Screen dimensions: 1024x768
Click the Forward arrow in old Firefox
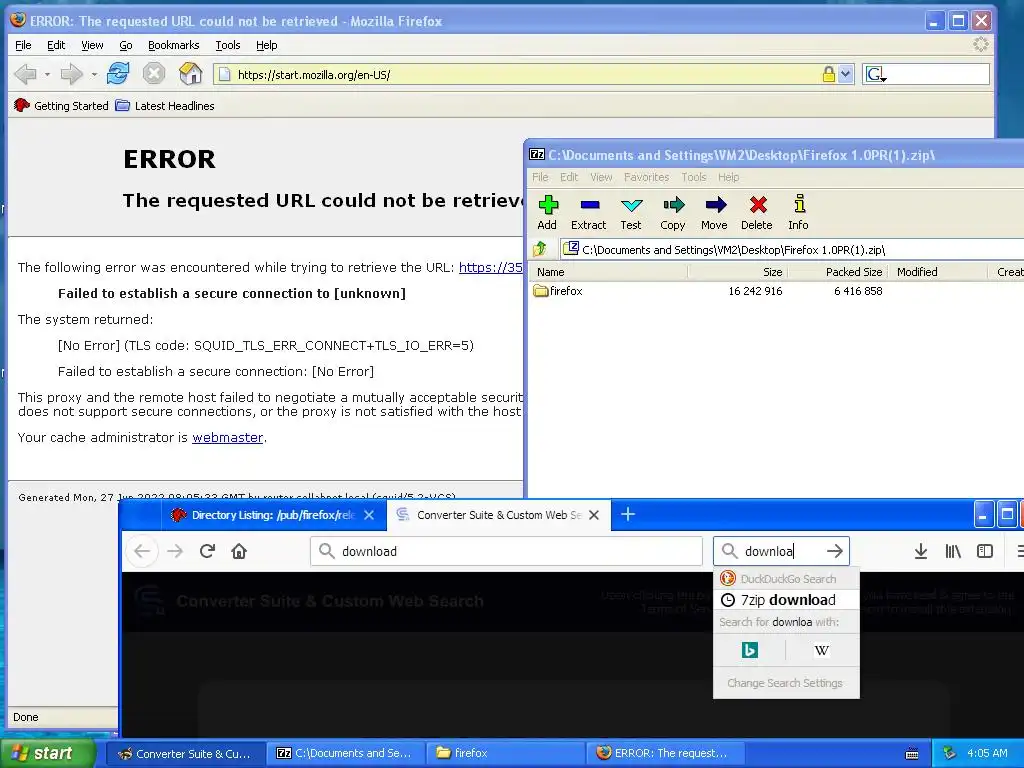(x=71, y=74)
